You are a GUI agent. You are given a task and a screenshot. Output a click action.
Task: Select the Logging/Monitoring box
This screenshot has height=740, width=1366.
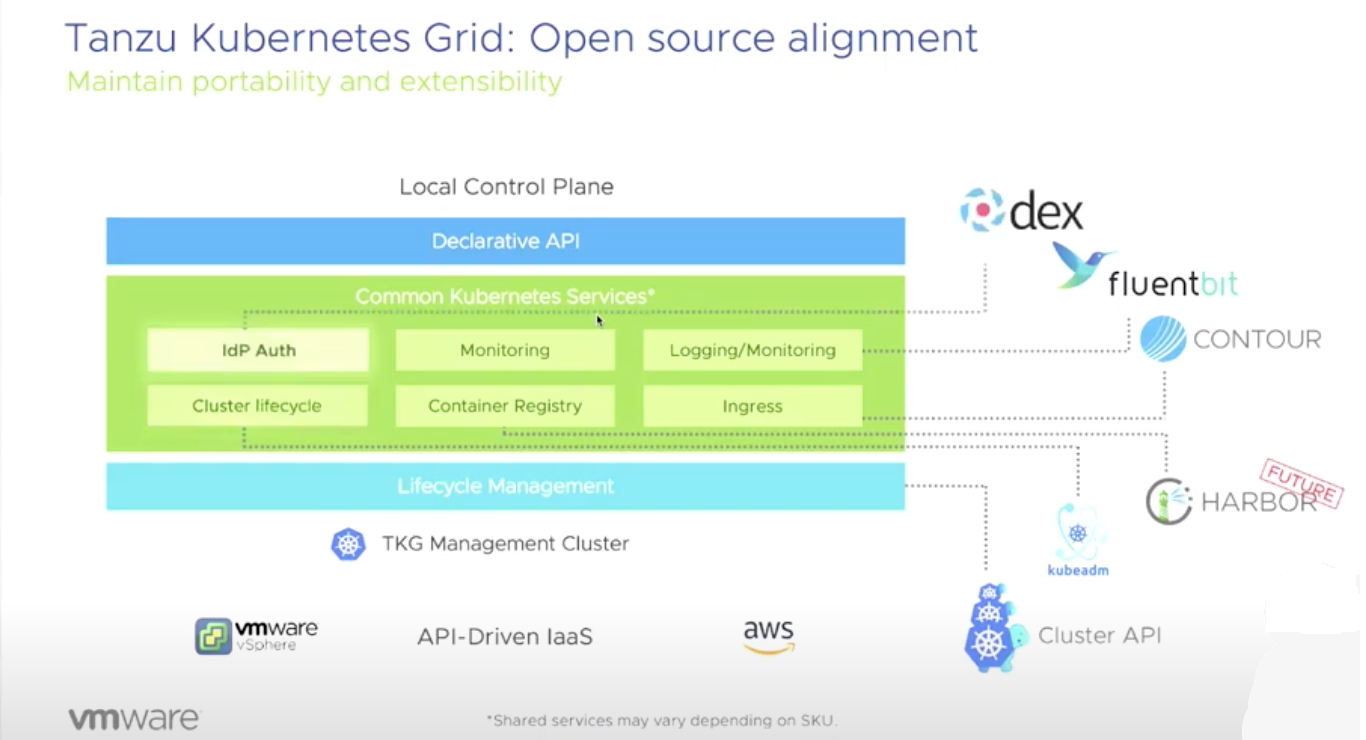[752, 351]
